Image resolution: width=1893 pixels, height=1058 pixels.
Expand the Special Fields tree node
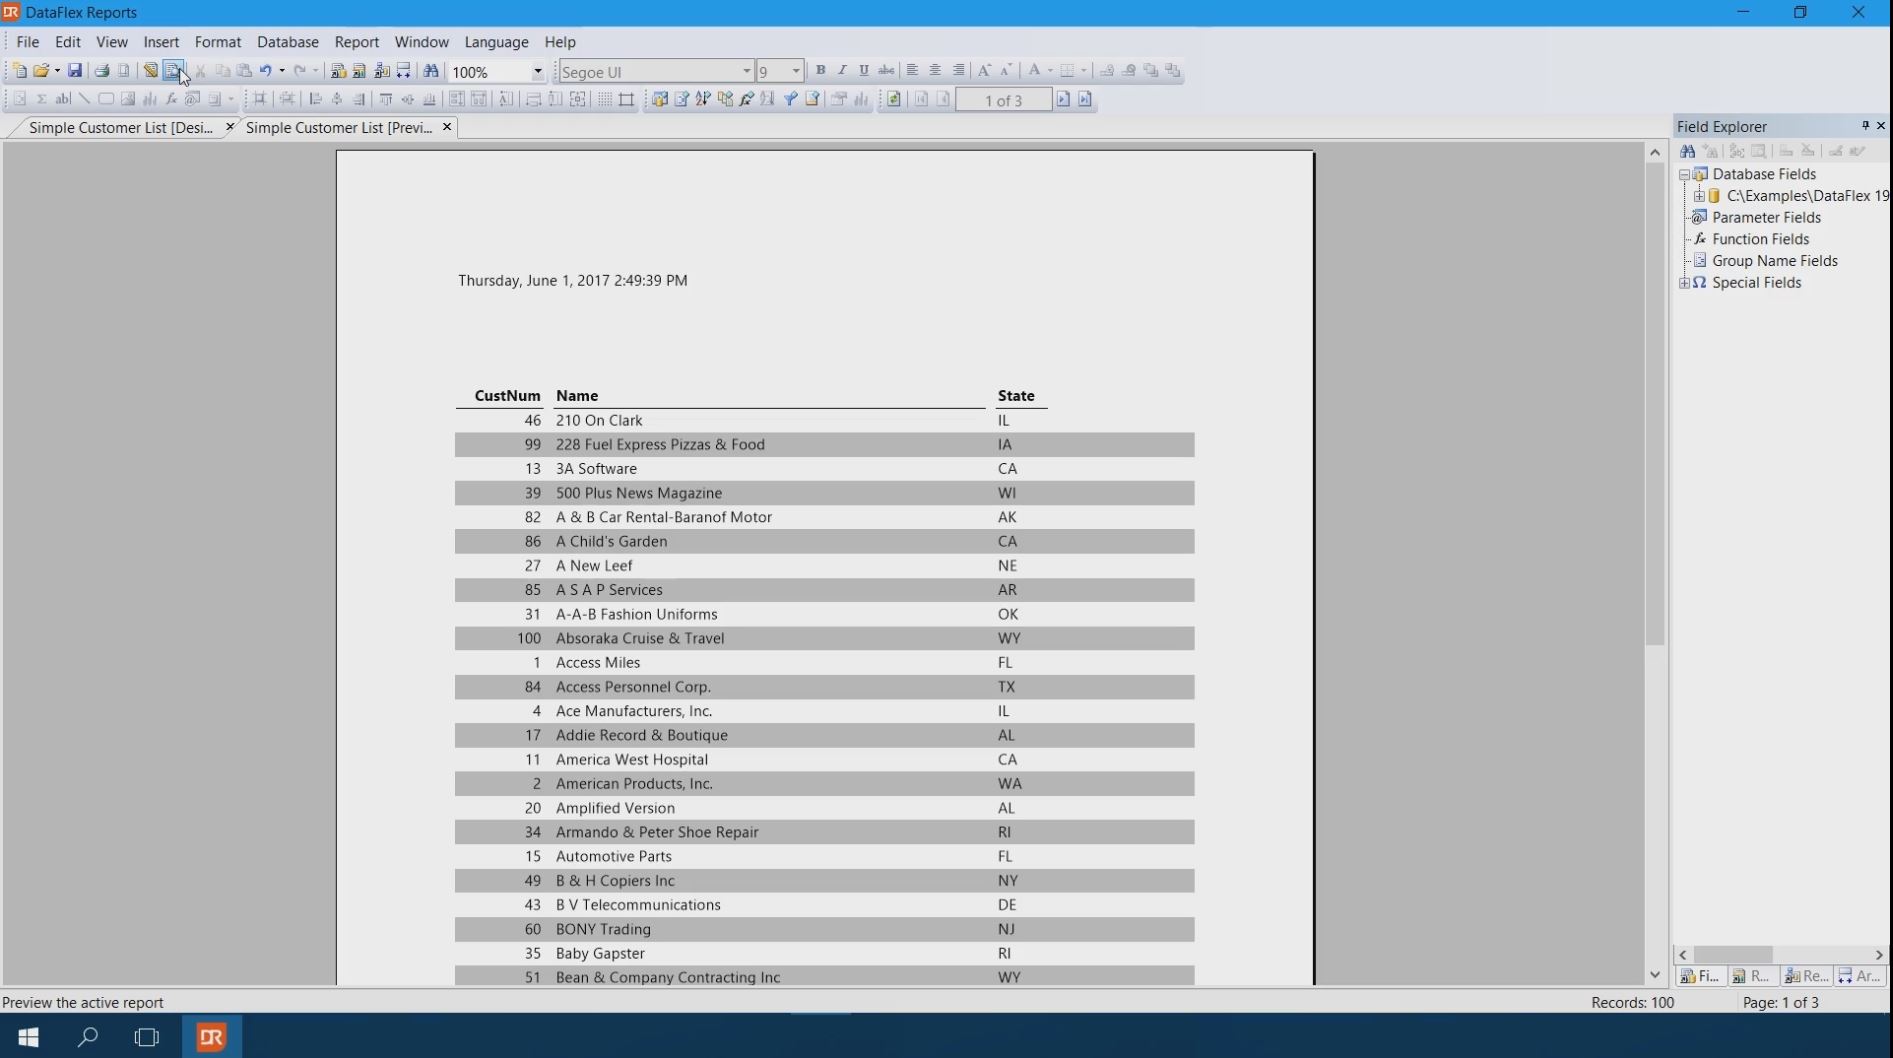(x=1685, y=283)
